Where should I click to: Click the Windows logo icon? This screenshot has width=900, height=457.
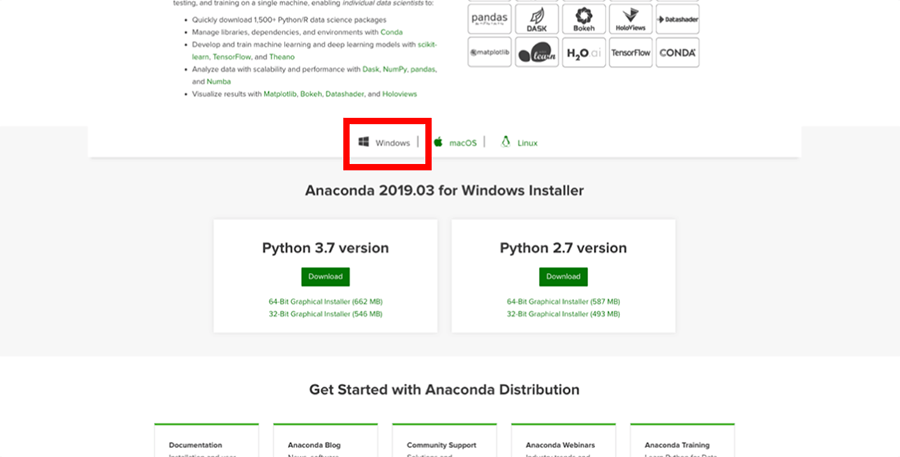(x=364, y=142)
